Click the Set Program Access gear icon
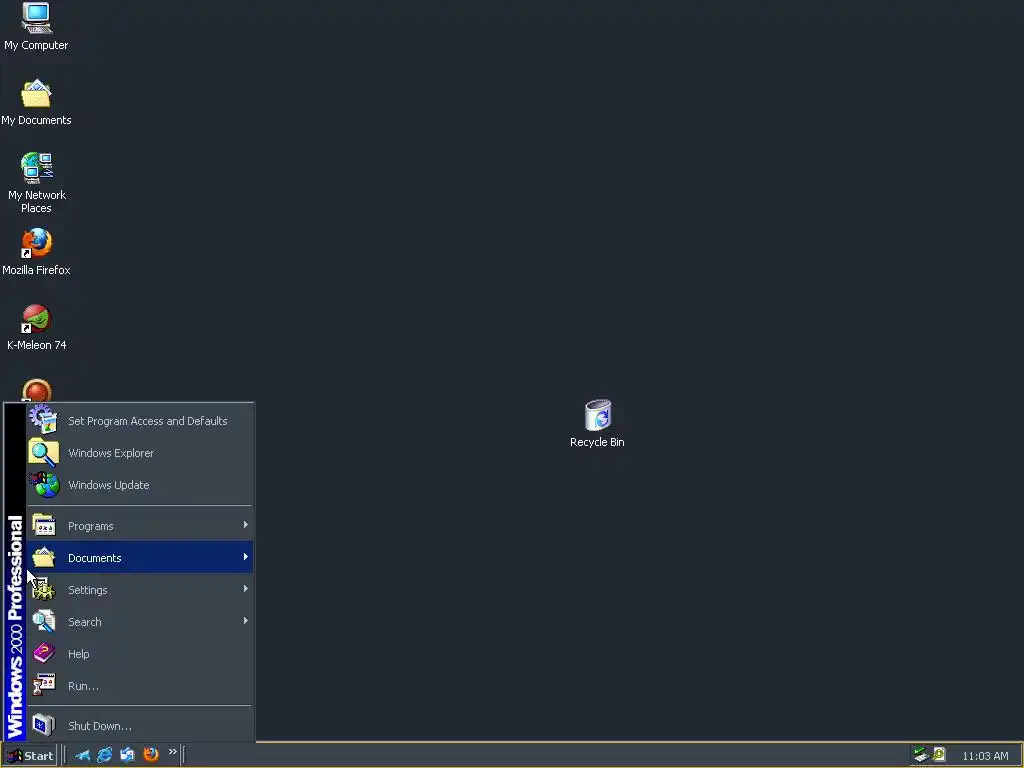 pos(44,420)
